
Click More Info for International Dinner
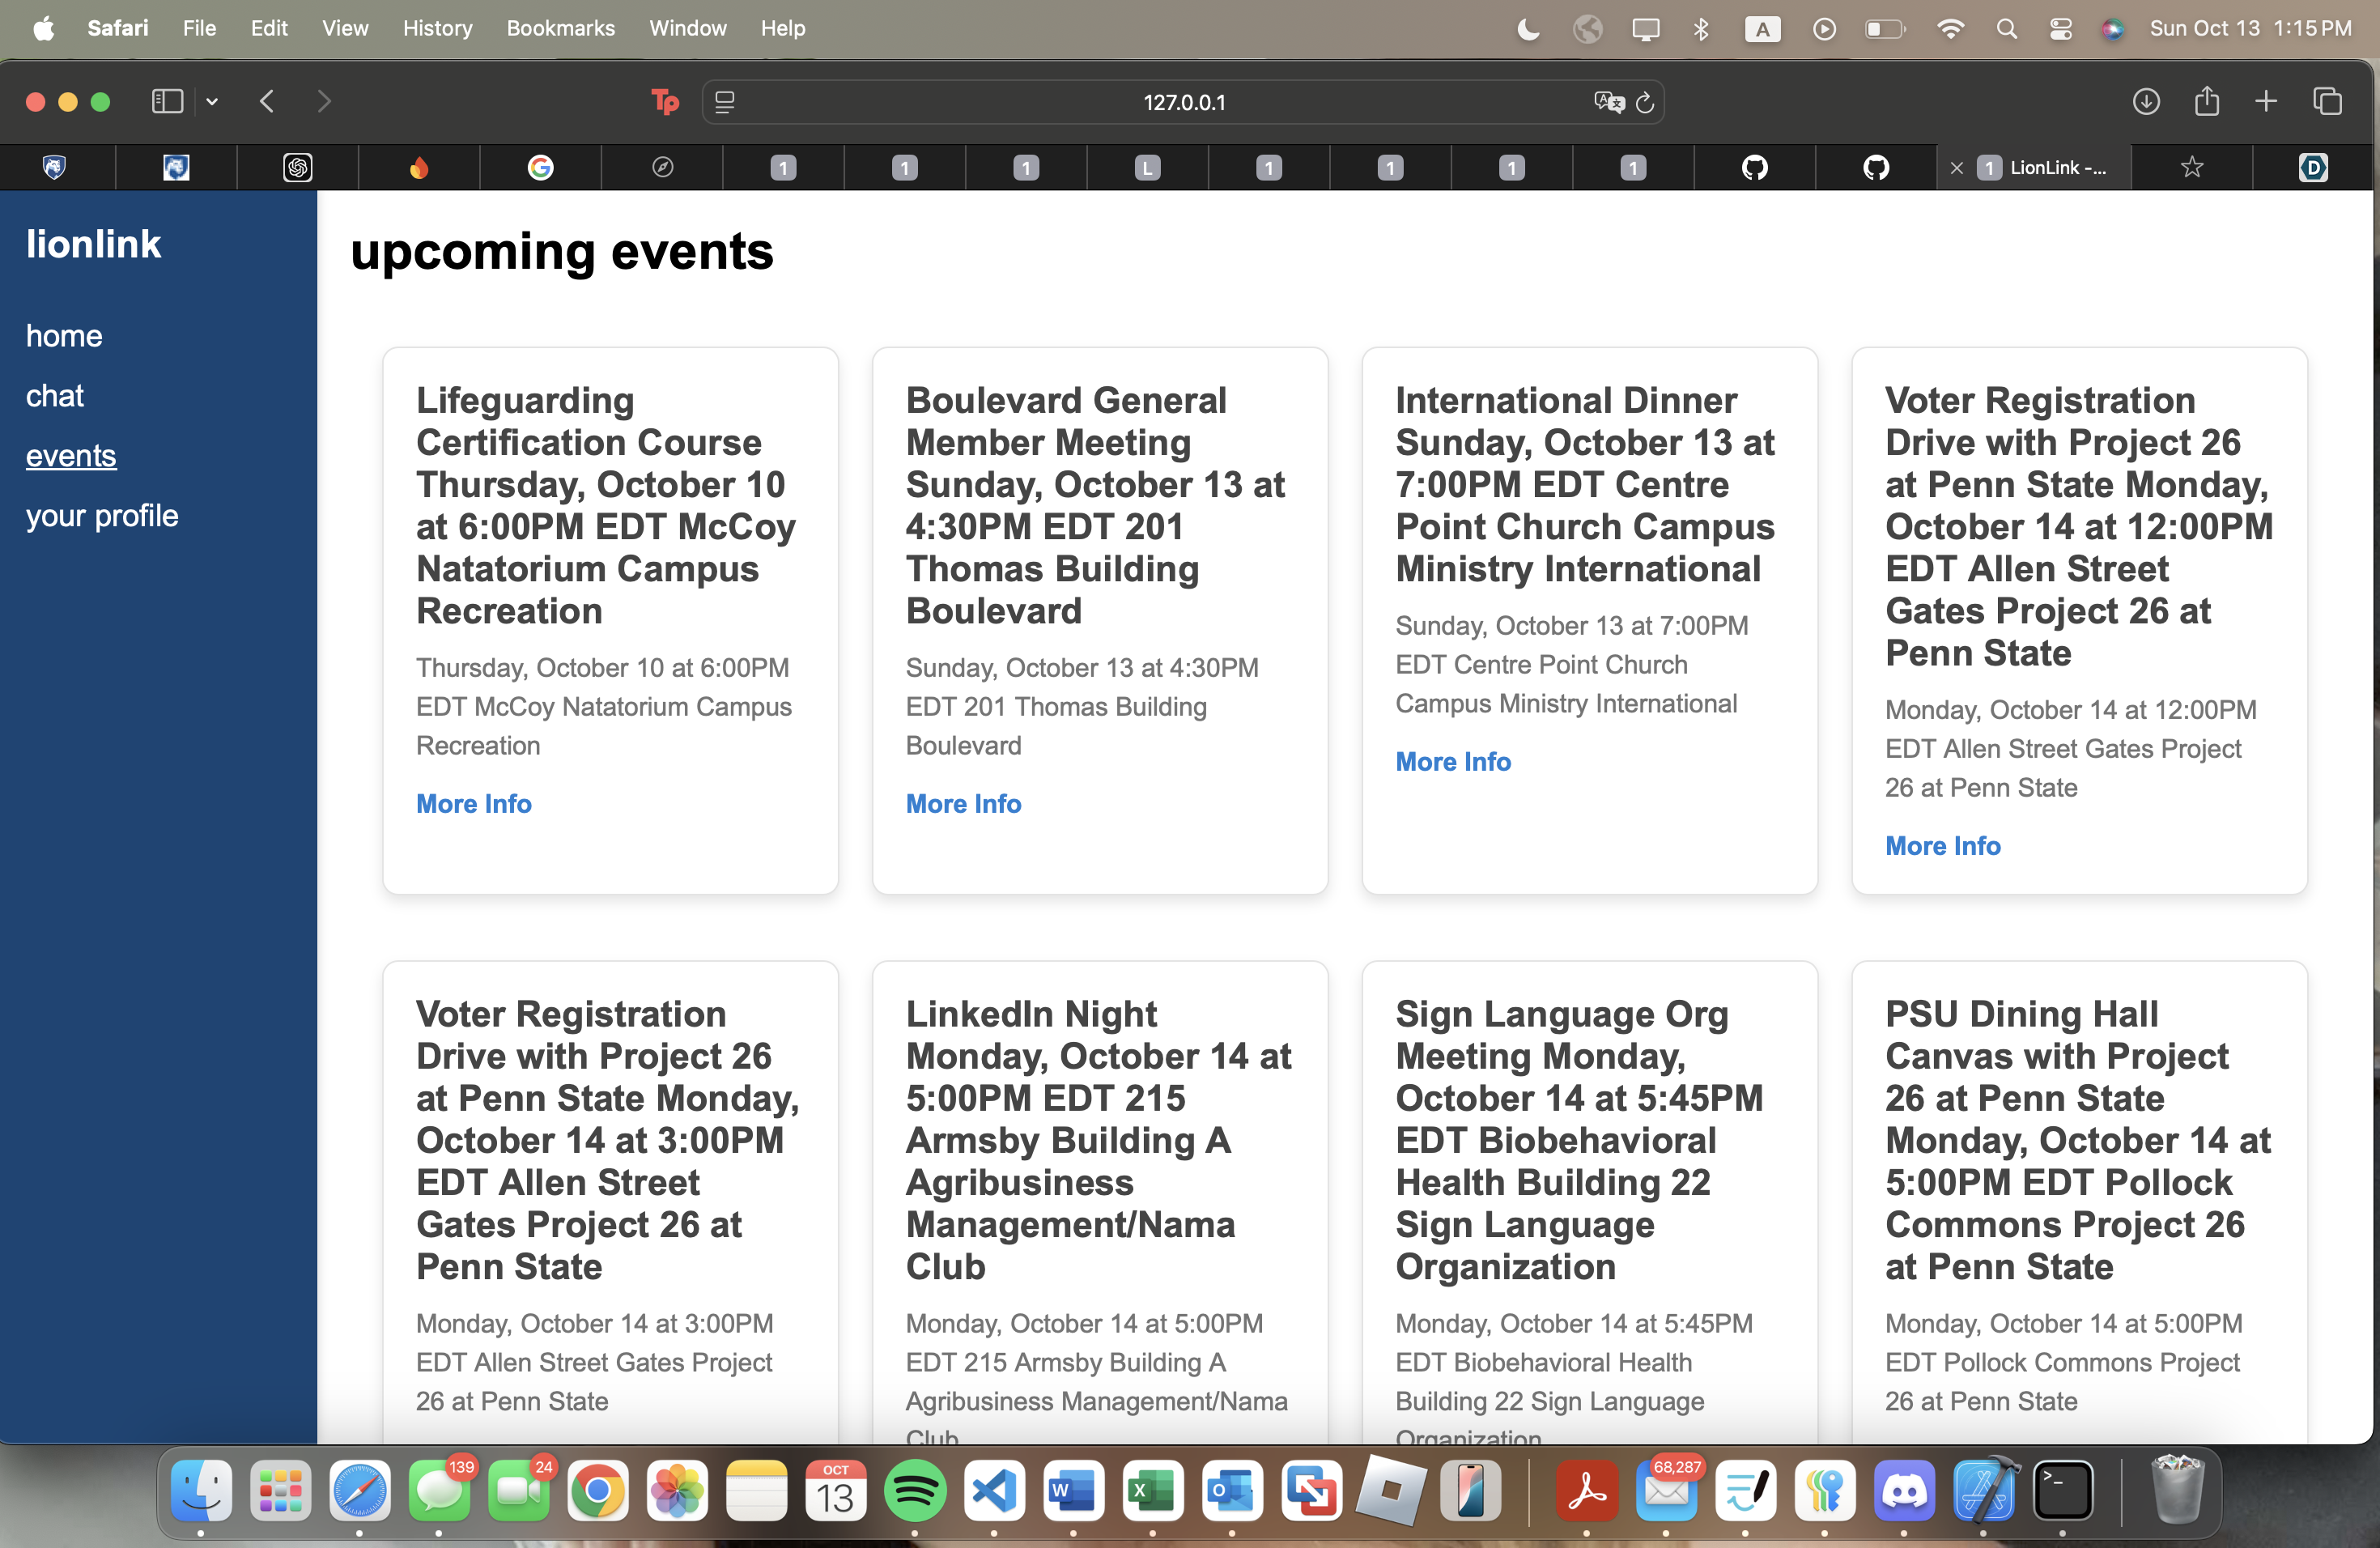coord(1452,762)
